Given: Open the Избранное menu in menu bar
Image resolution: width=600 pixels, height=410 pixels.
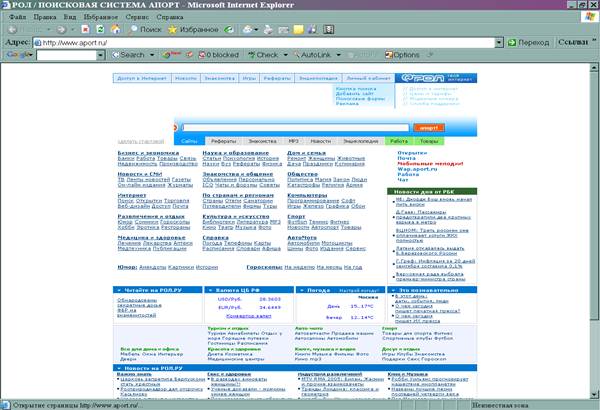Looking at the screenshot, I should coord(101,17).
